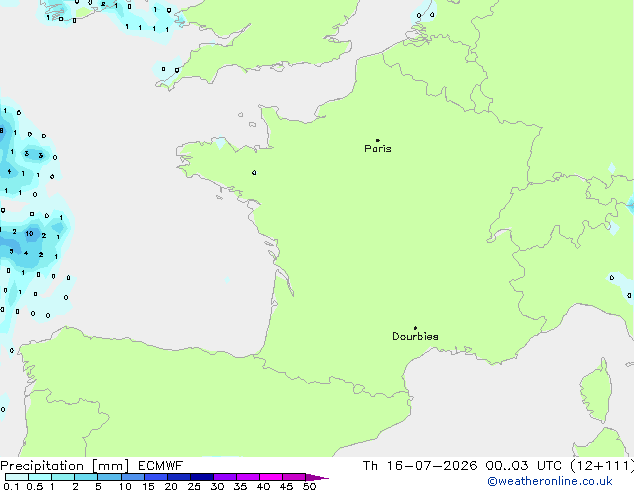Click the ECMWF model label
Viewport: 634px width, 490px height.
161,466
